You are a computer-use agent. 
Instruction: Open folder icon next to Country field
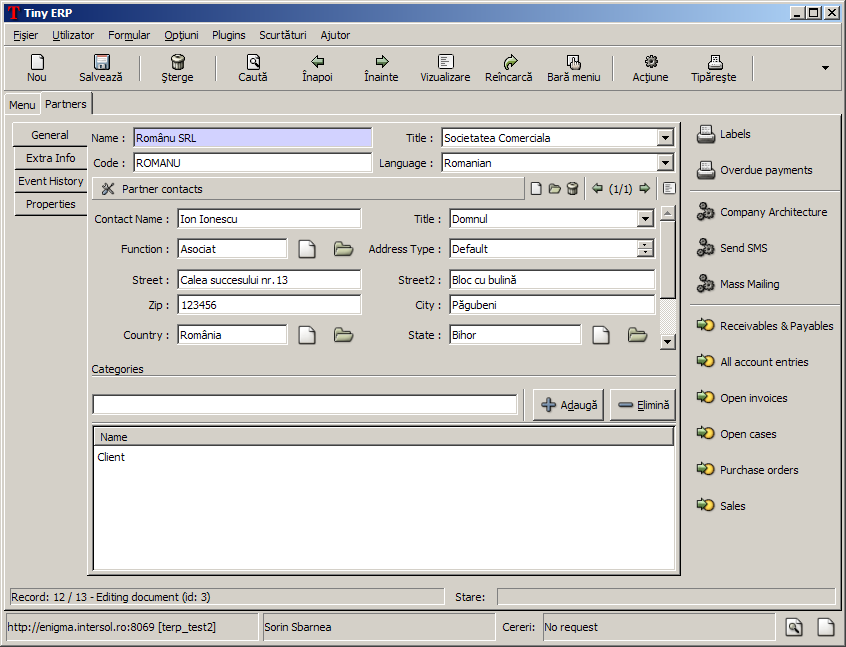(x=344, y=335)
